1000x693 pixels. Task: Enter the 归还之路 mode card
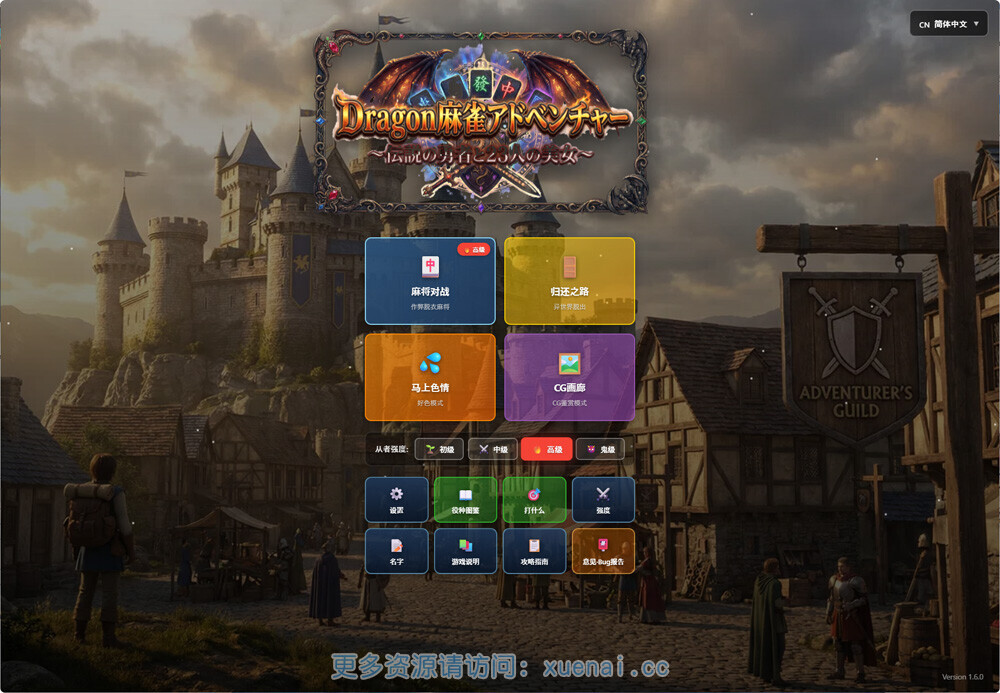tap(569, 281)
